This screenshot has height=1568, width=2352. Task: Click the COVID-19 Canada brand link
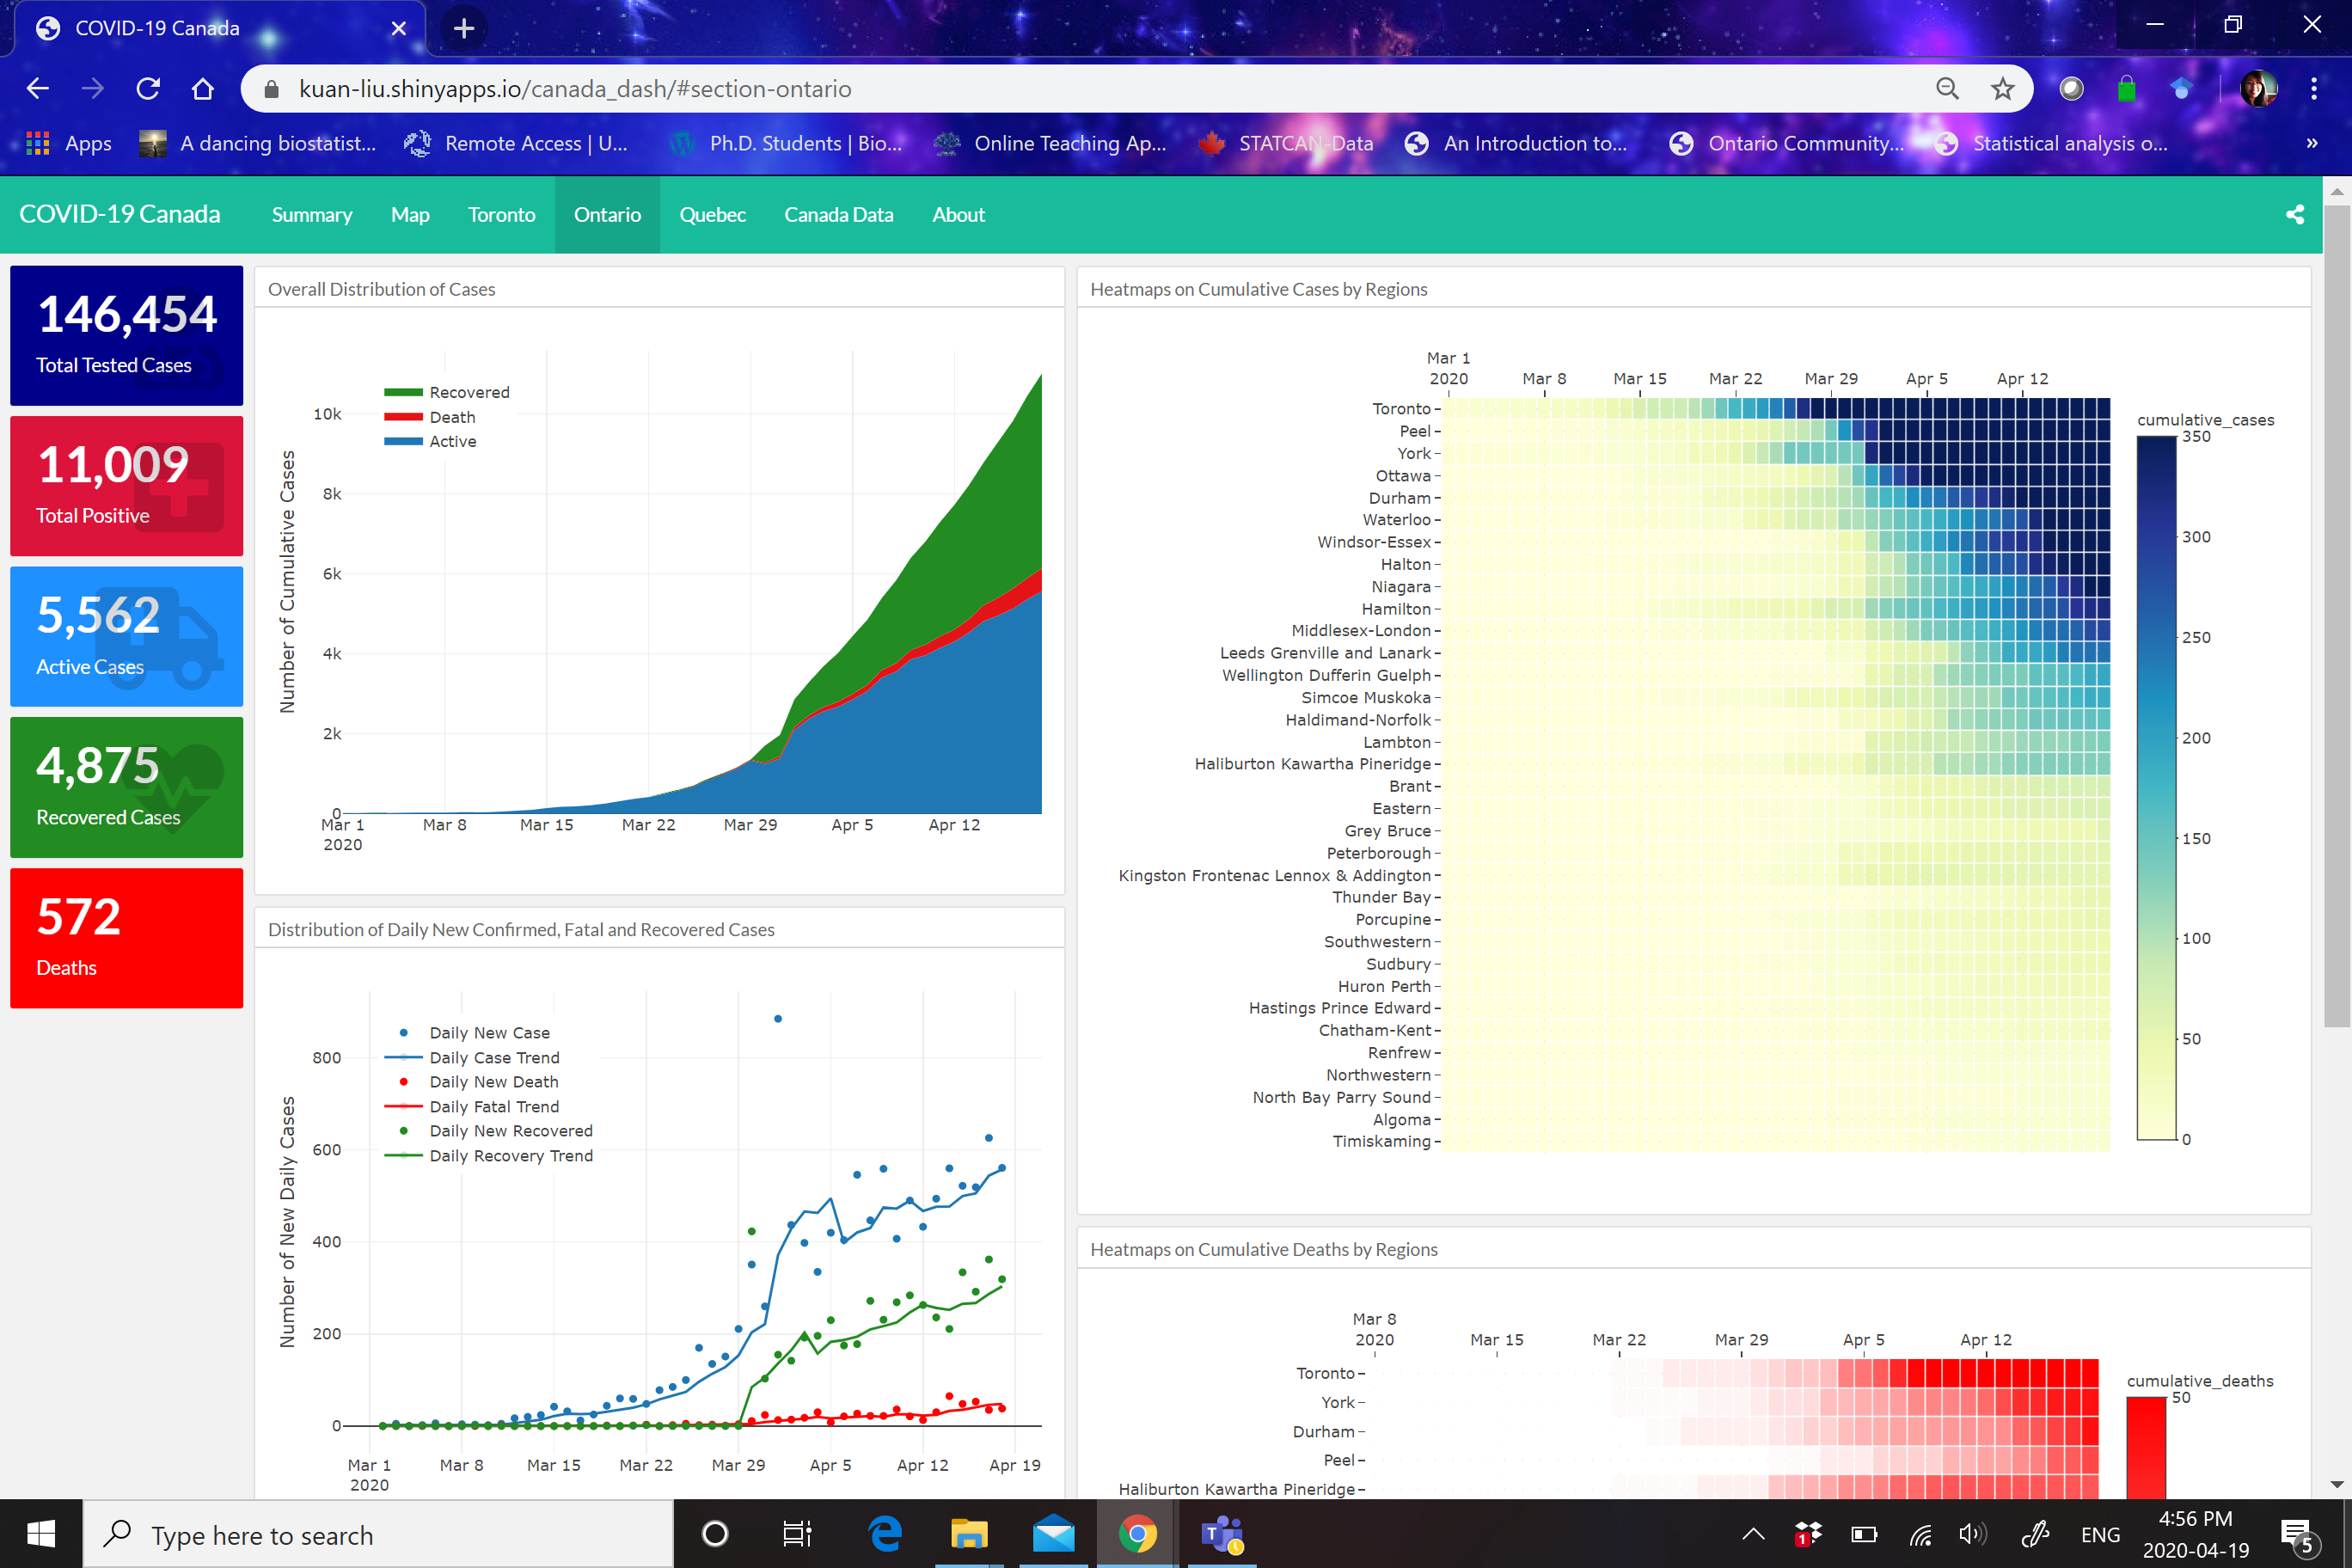[x=119, y=215]
